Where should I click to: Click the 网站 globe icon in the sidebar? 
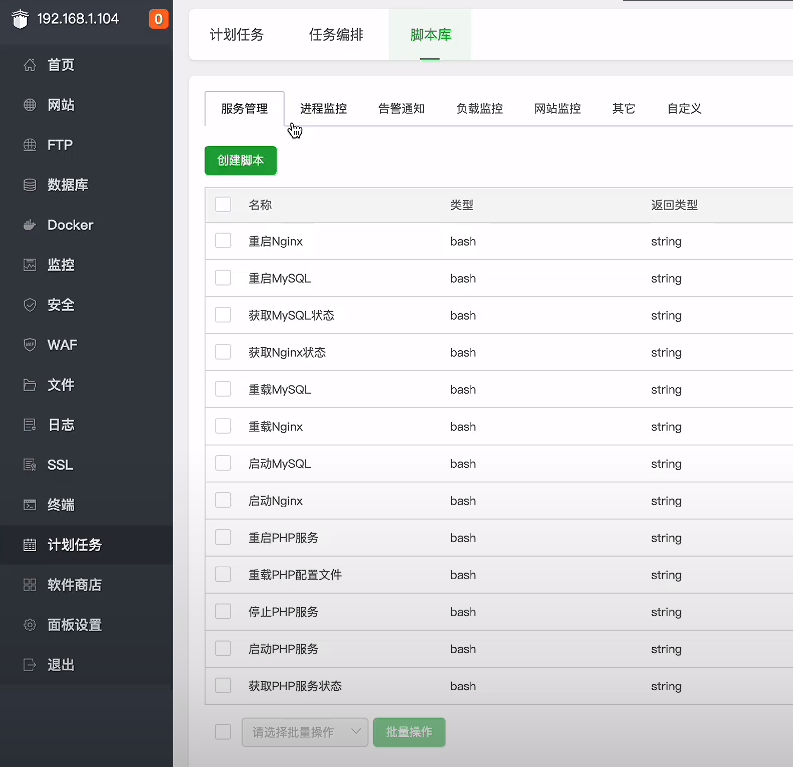30,105
